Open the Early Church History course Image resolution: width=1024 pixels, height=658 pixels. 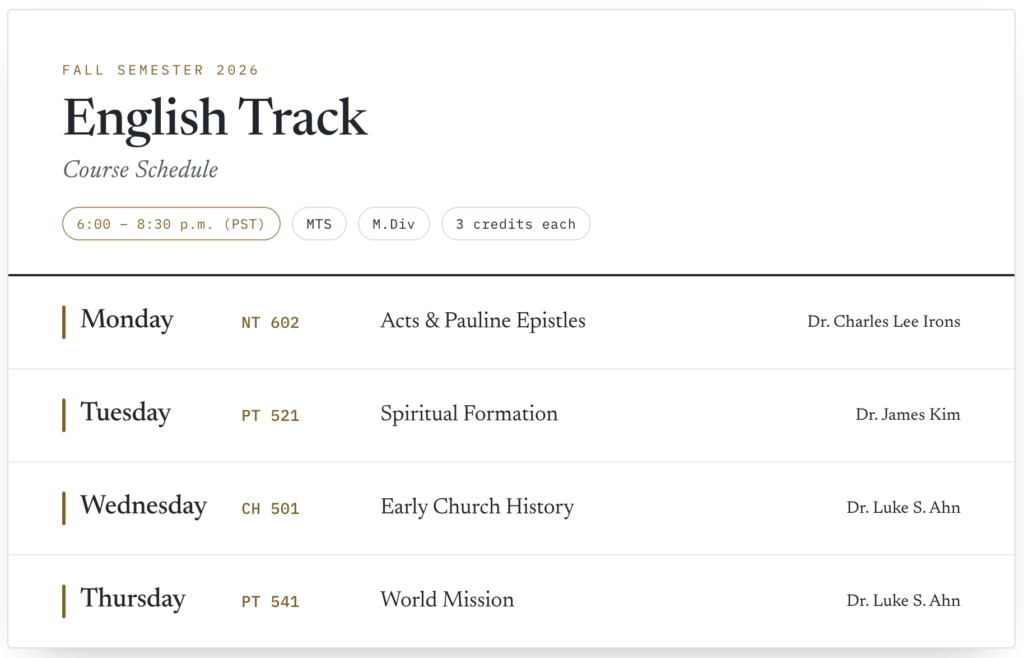pos(477,507)
